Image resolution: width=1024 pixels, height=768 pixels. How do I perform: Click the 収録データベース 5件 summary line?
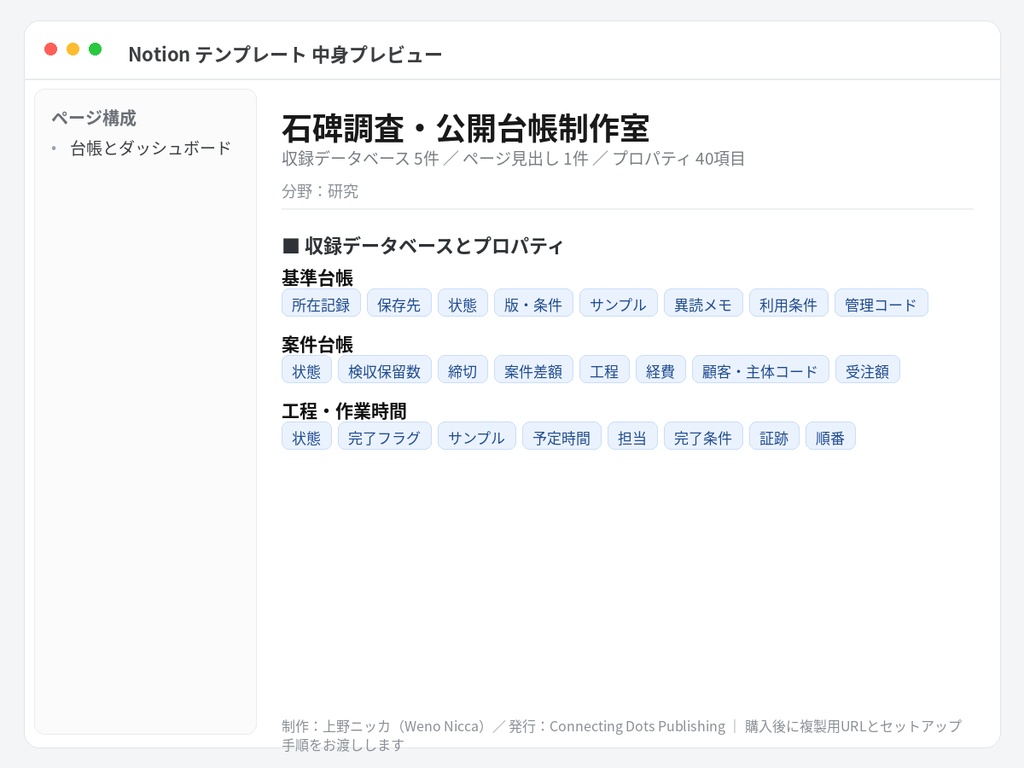pos(513,159)
